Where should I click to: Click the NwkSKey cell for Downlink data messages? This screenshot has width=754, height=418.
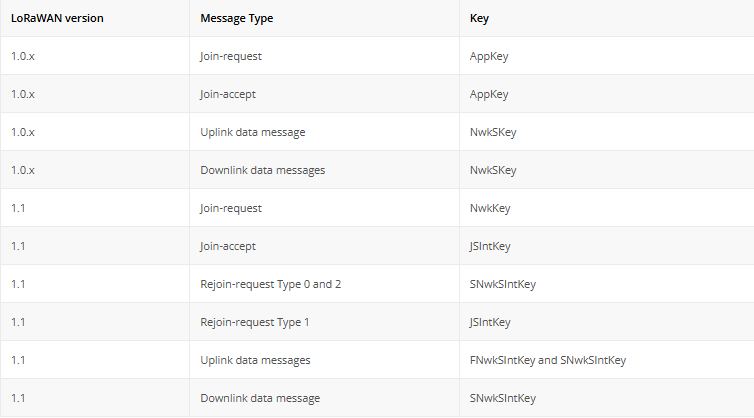tap(493, 170)
